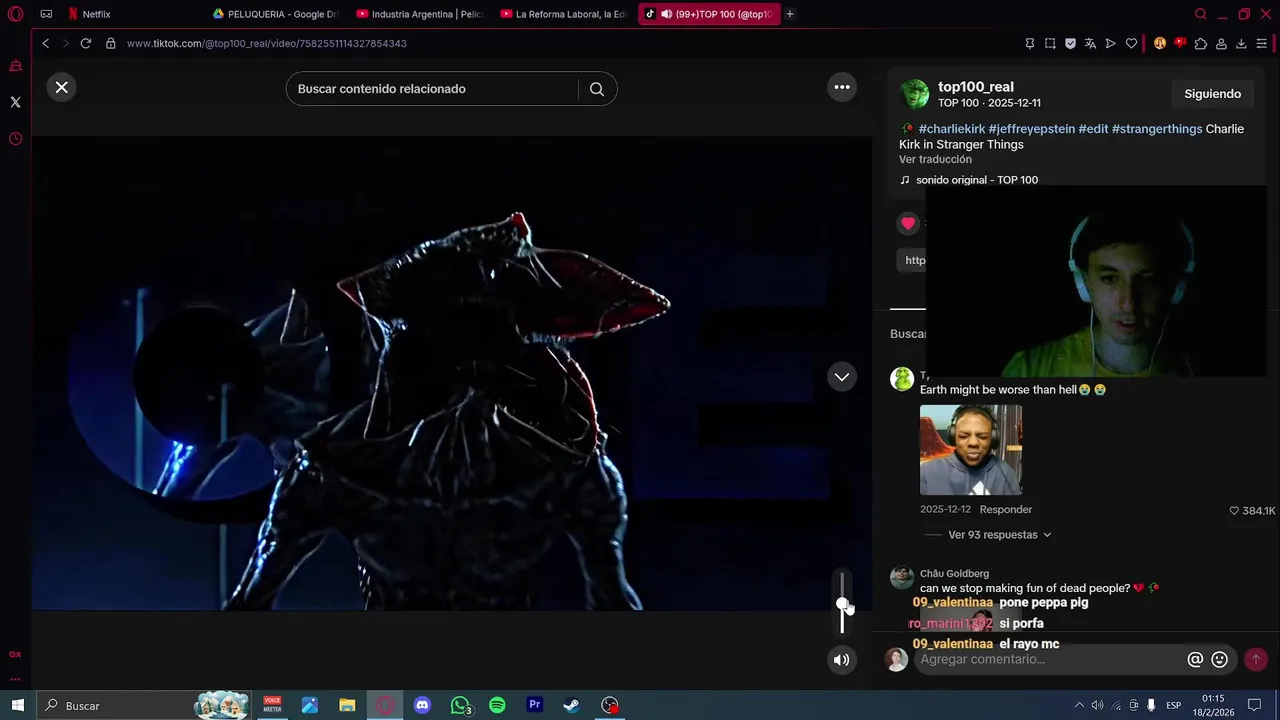The width and height of the screenshot is (1280, 720).
Task: Open the Opera GX main menu logo
Action: coord(15,14)
